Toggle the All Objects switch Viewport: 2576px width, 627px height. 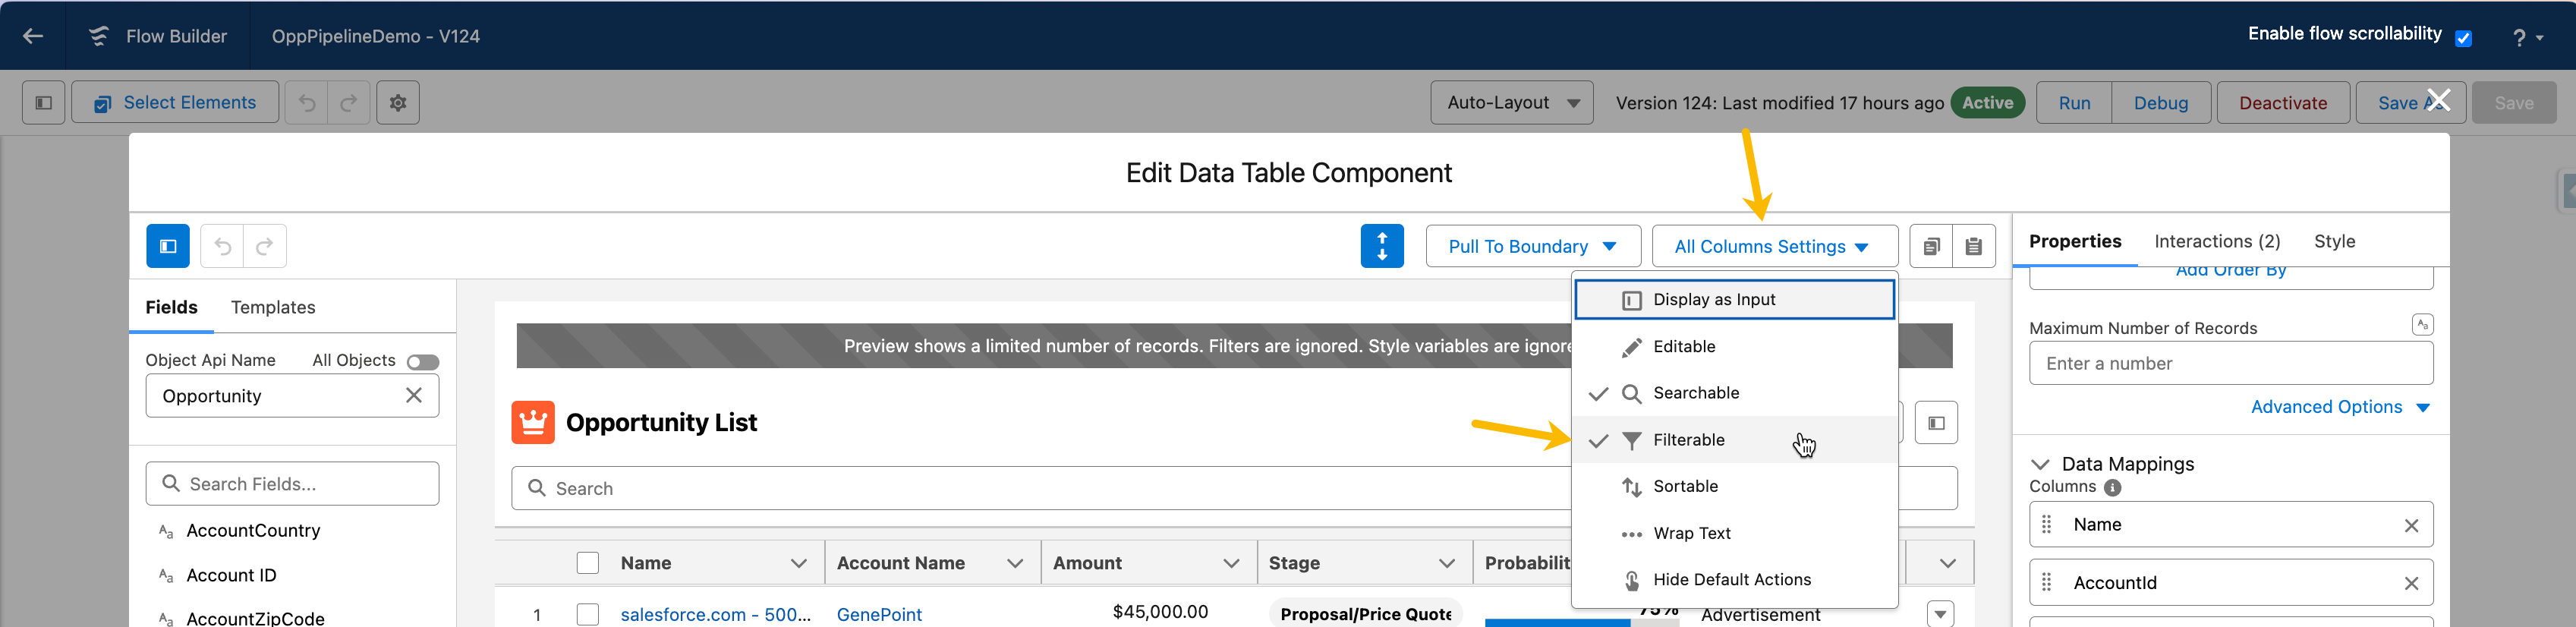coord(423,361)
